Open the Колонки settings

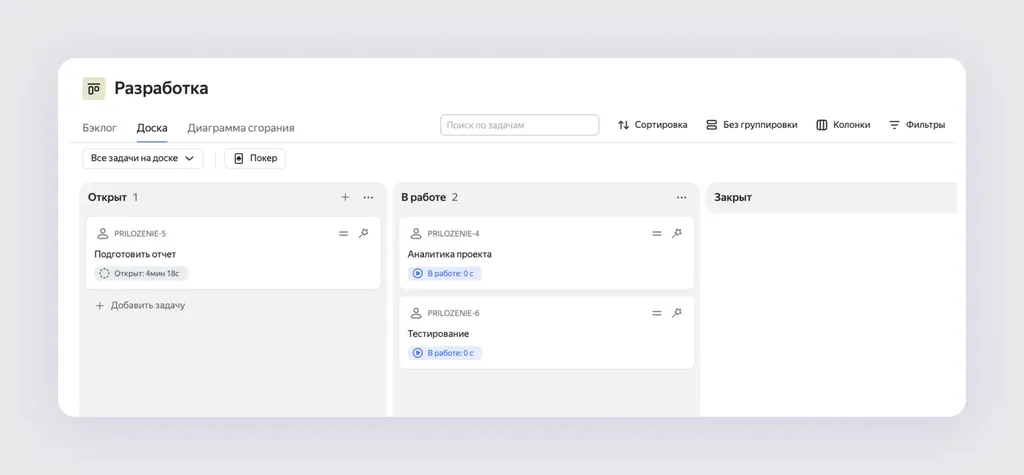[843, 125]
